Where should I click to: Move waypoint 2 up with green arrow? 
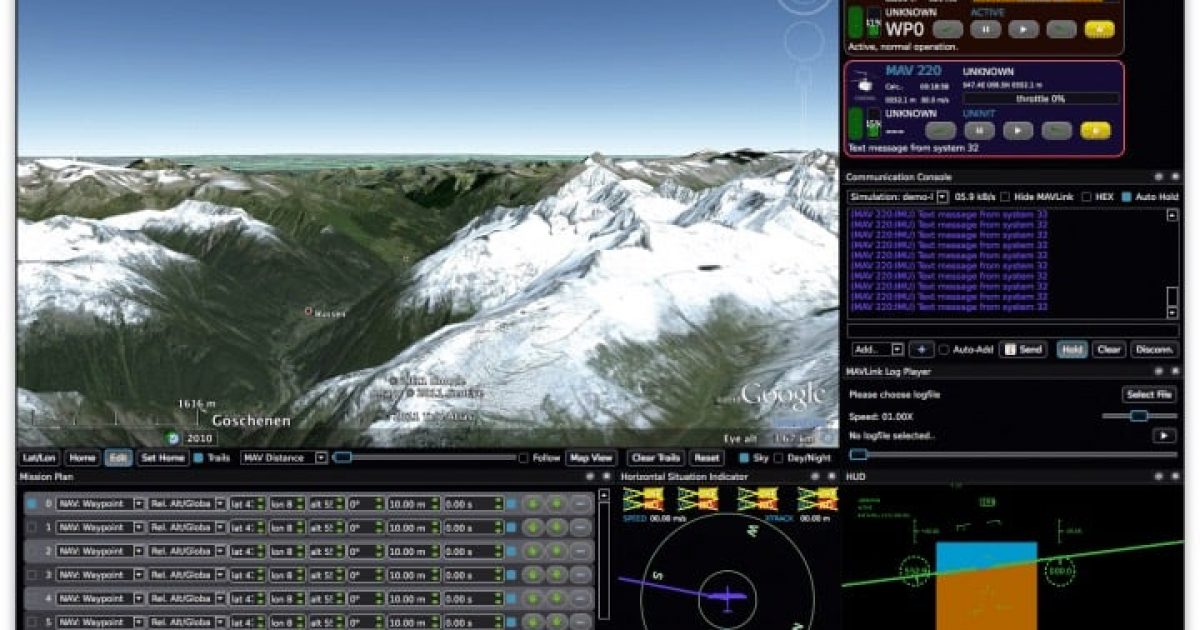click(533, 551)
